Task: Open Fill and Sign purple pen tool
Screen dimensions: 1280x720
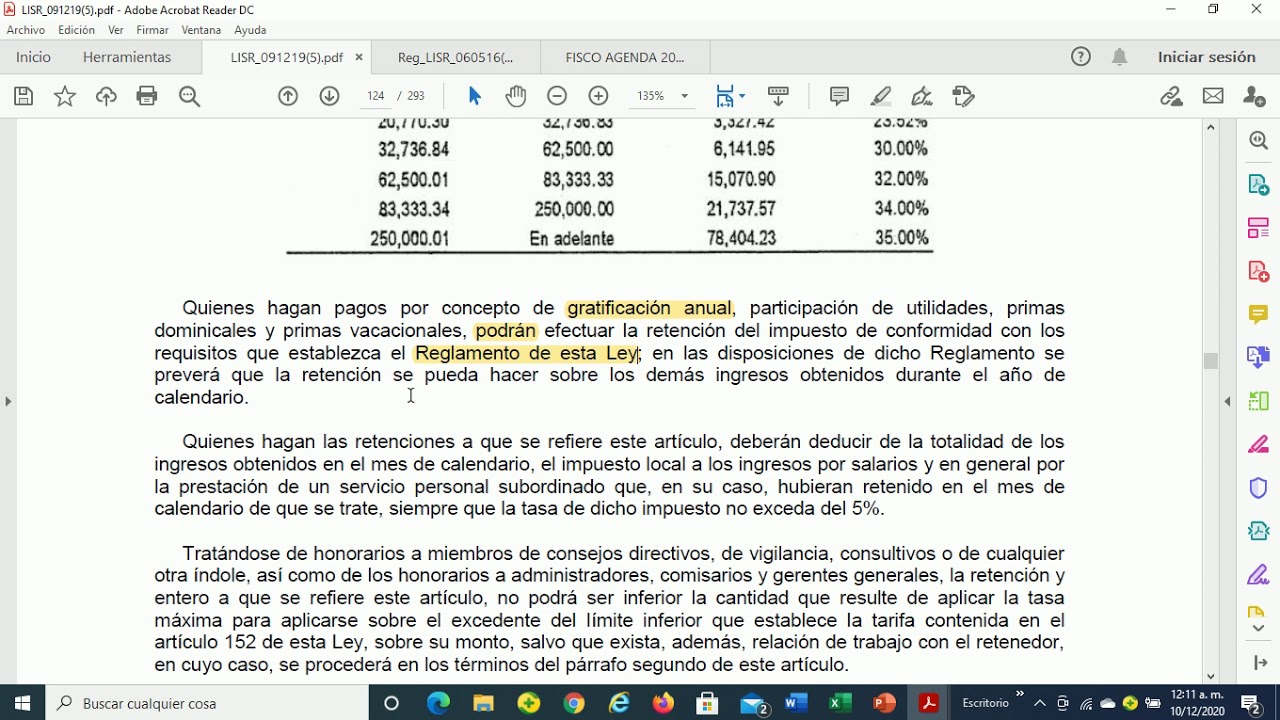Action: (x=1259, y=575)
